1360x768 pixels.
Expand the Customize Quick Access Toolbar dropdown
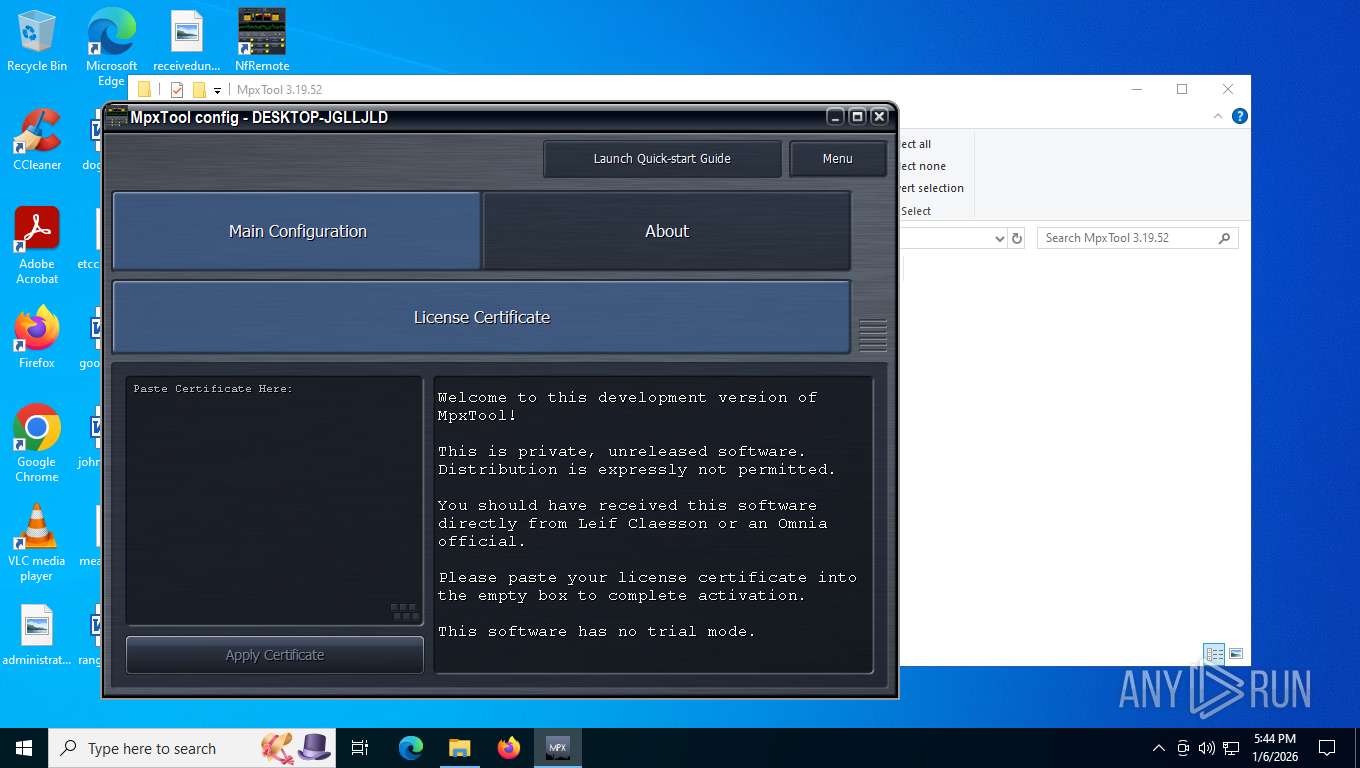click(x=217, y=91)
